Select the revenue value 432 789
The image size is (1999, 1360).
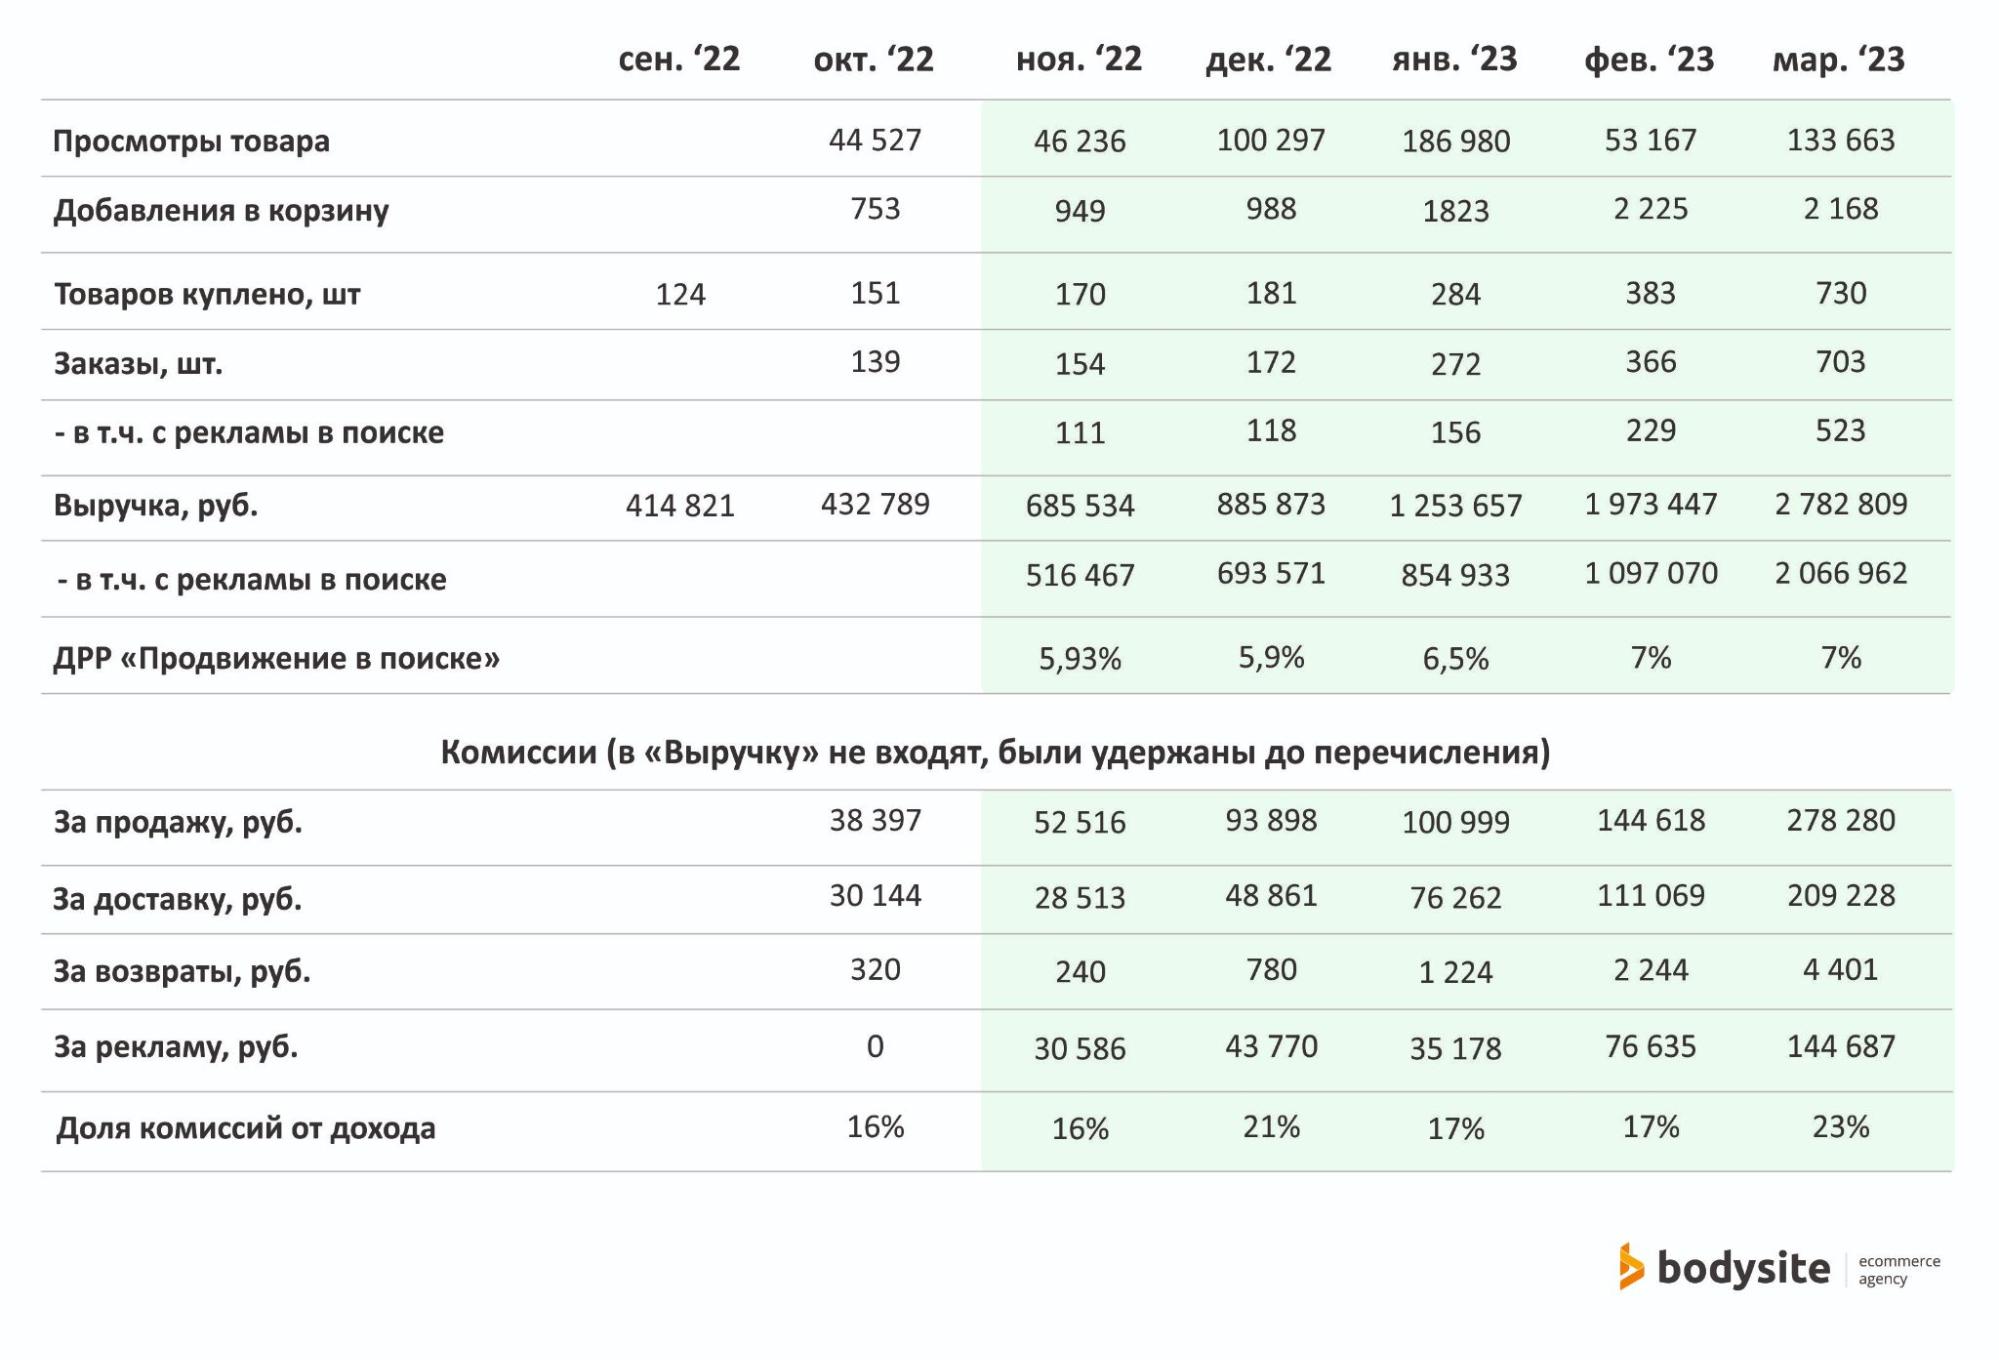(875, 504)
